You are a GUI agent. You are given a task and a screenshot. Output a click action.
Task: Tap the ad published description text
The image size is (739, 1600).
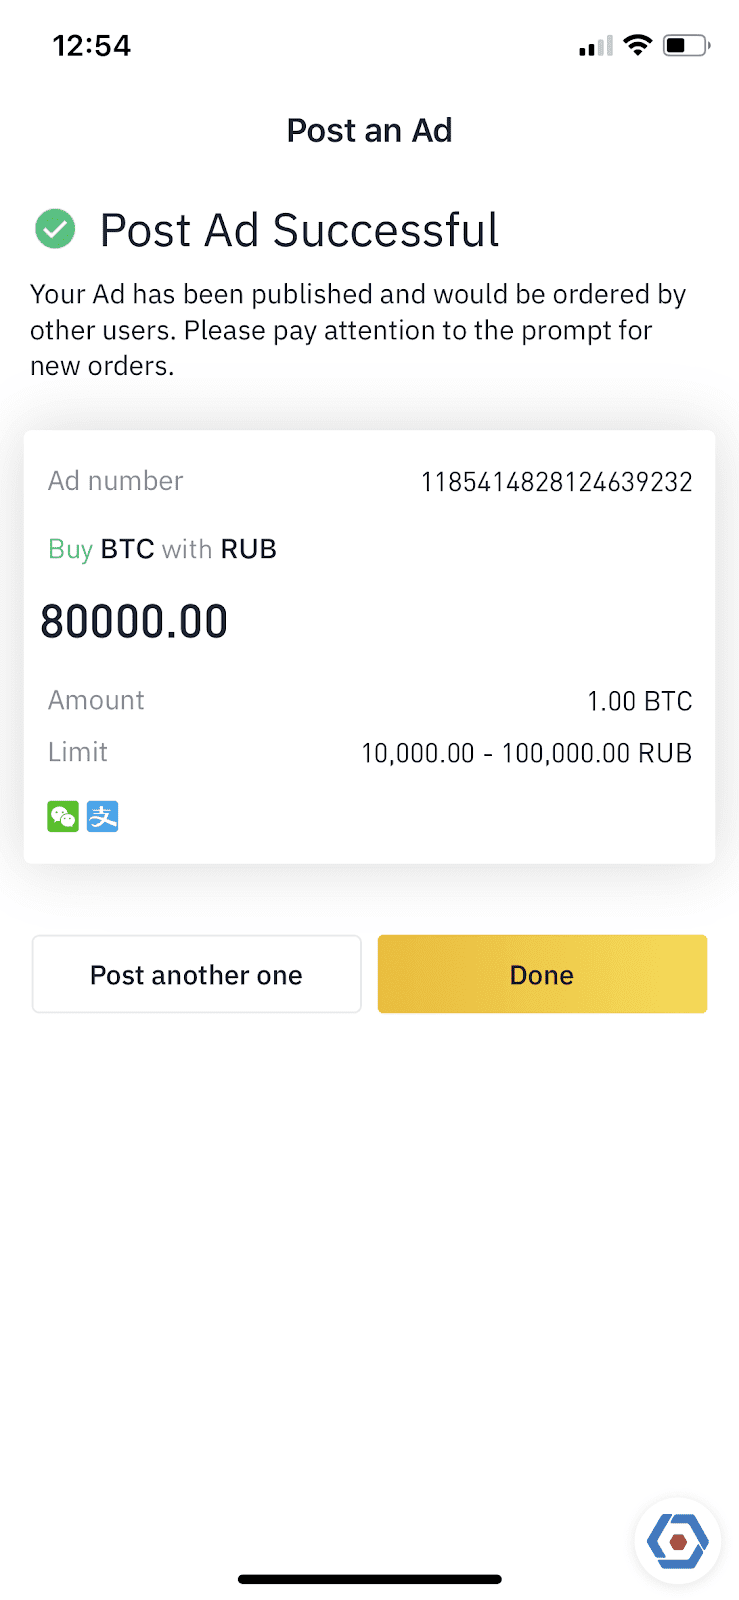[358, 330]
